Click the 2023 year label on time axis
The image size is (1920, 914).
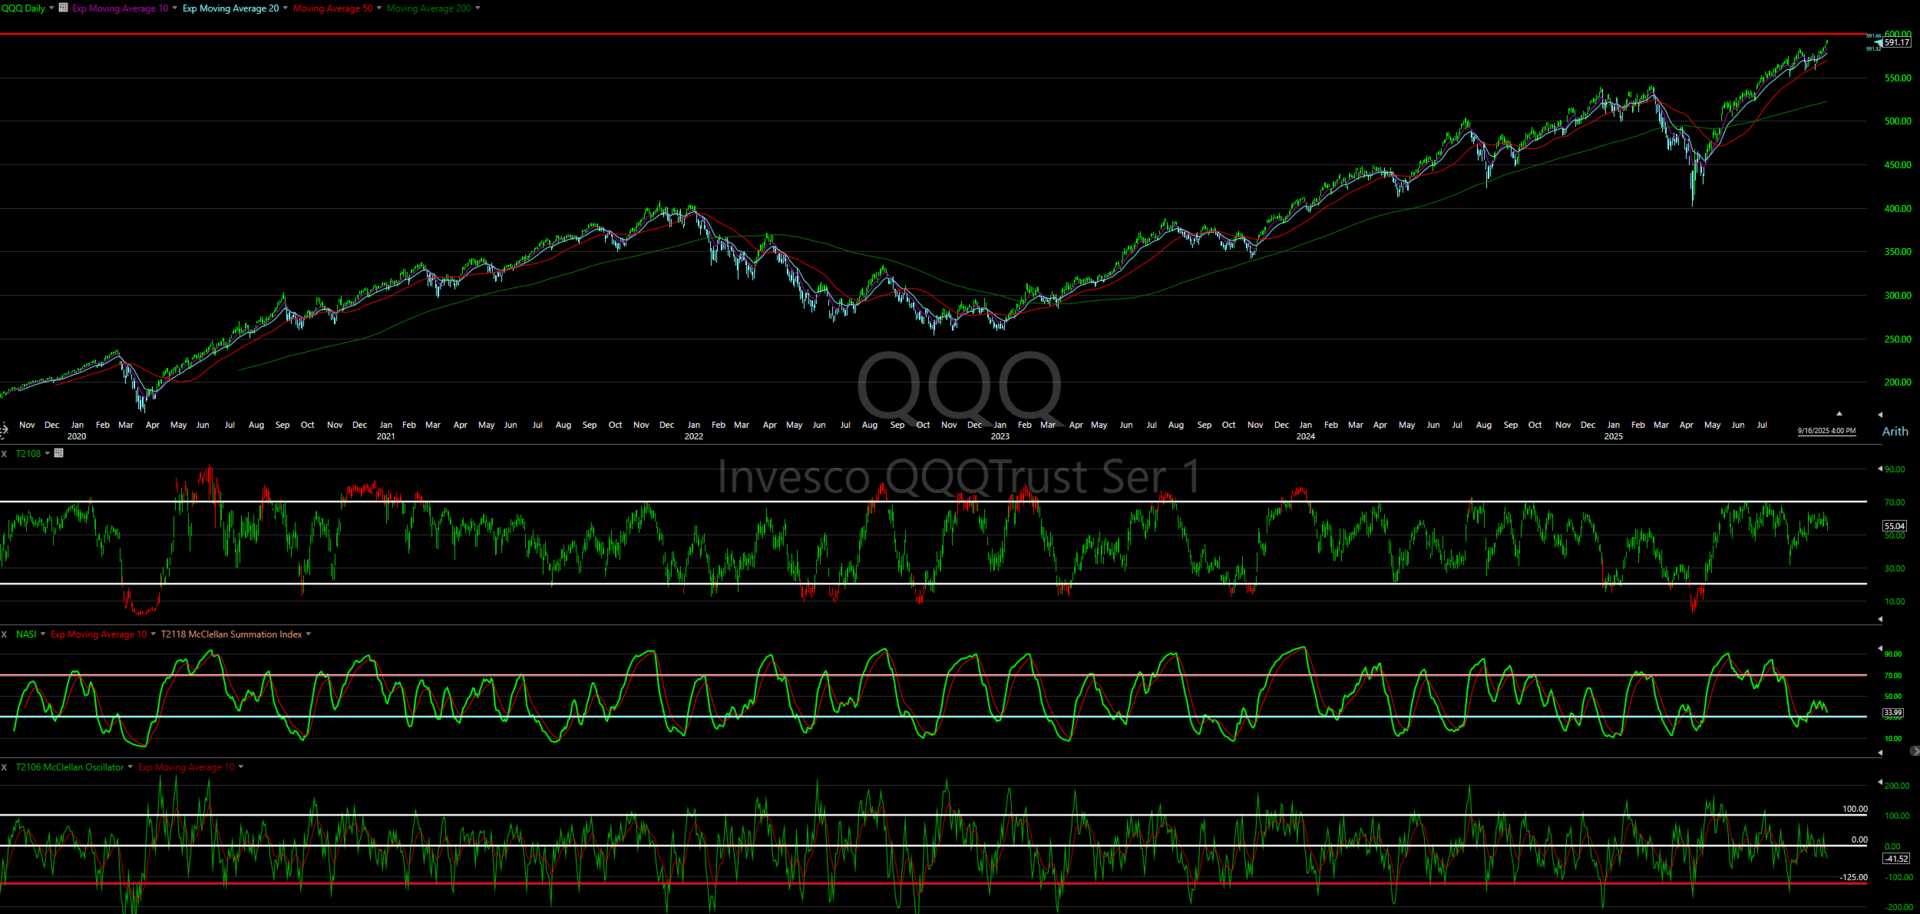(x=1000, y=436)
